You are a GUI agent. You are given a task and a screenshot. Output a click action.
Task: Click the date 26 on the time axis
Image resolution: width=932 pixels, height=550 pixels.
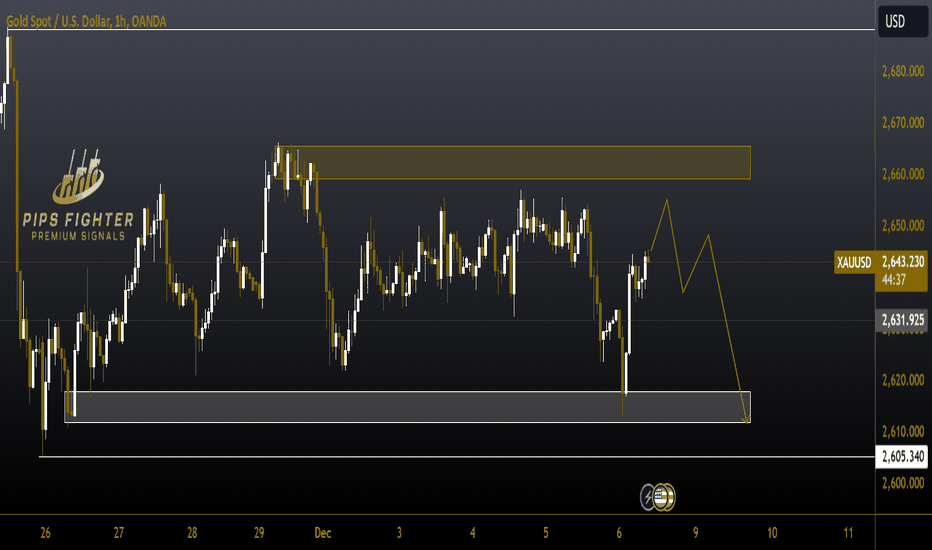(x=46, y=533)
